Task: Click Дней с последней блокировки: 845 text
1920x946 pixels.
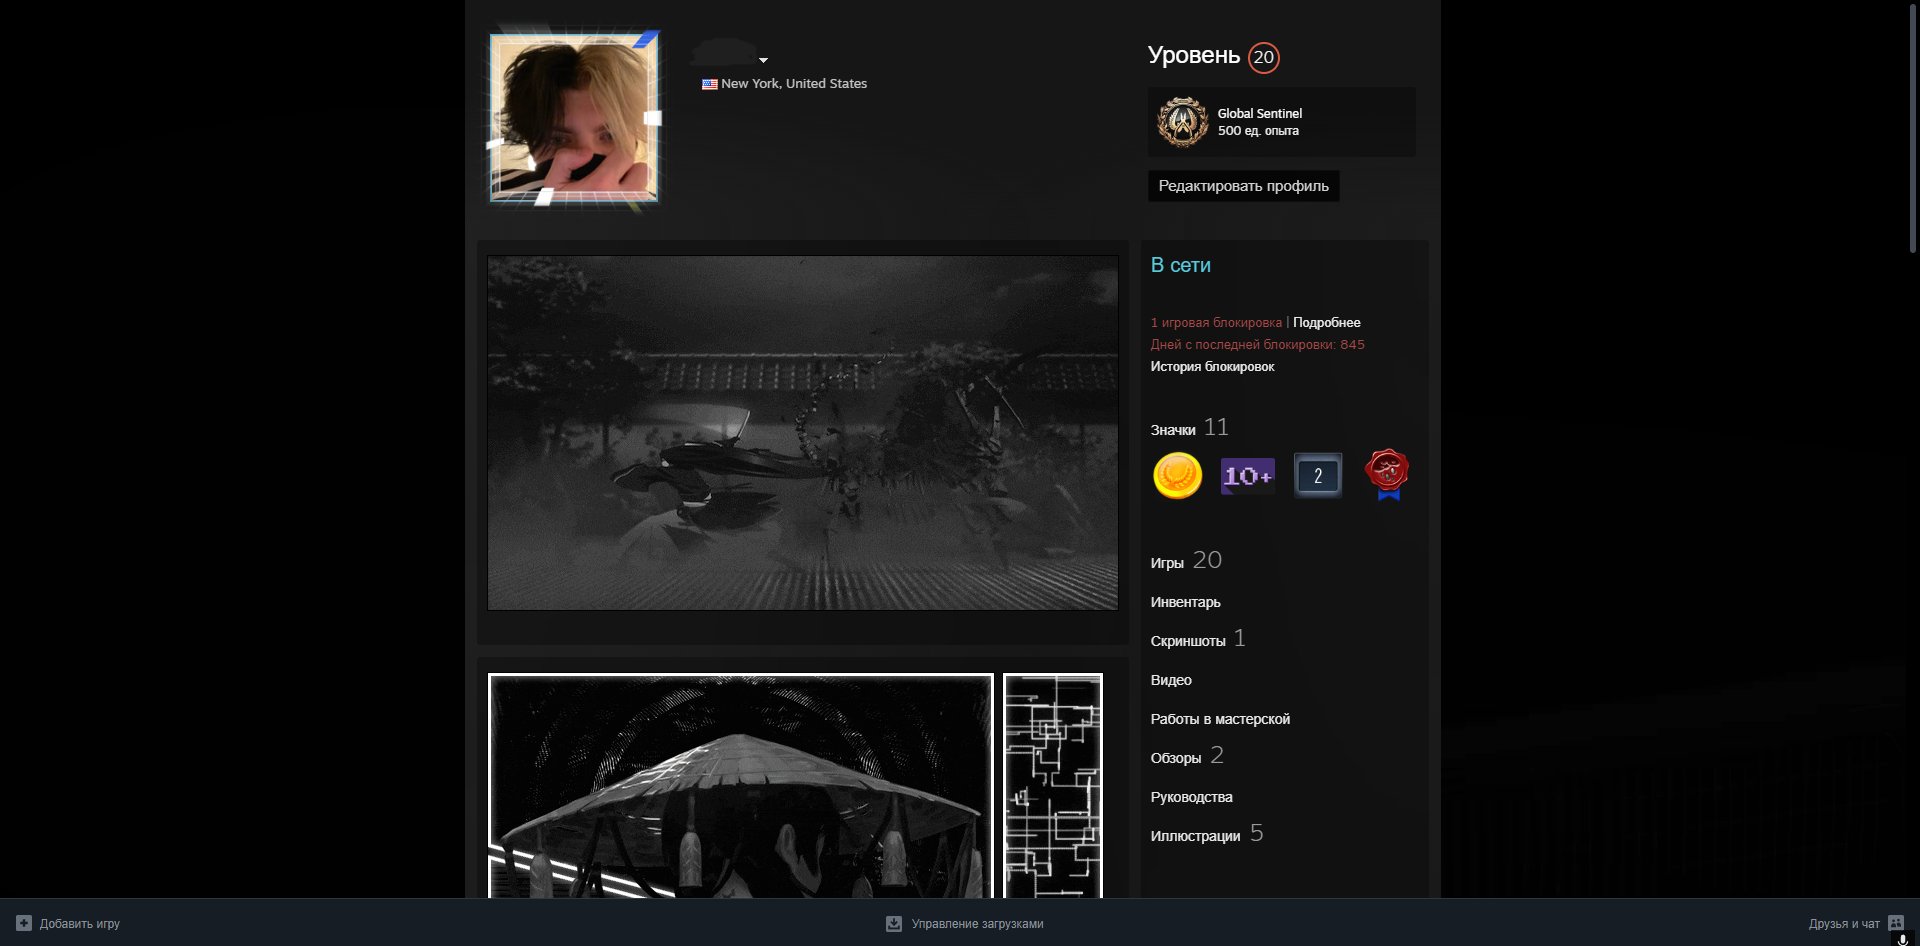Action: click(1257, 344)
